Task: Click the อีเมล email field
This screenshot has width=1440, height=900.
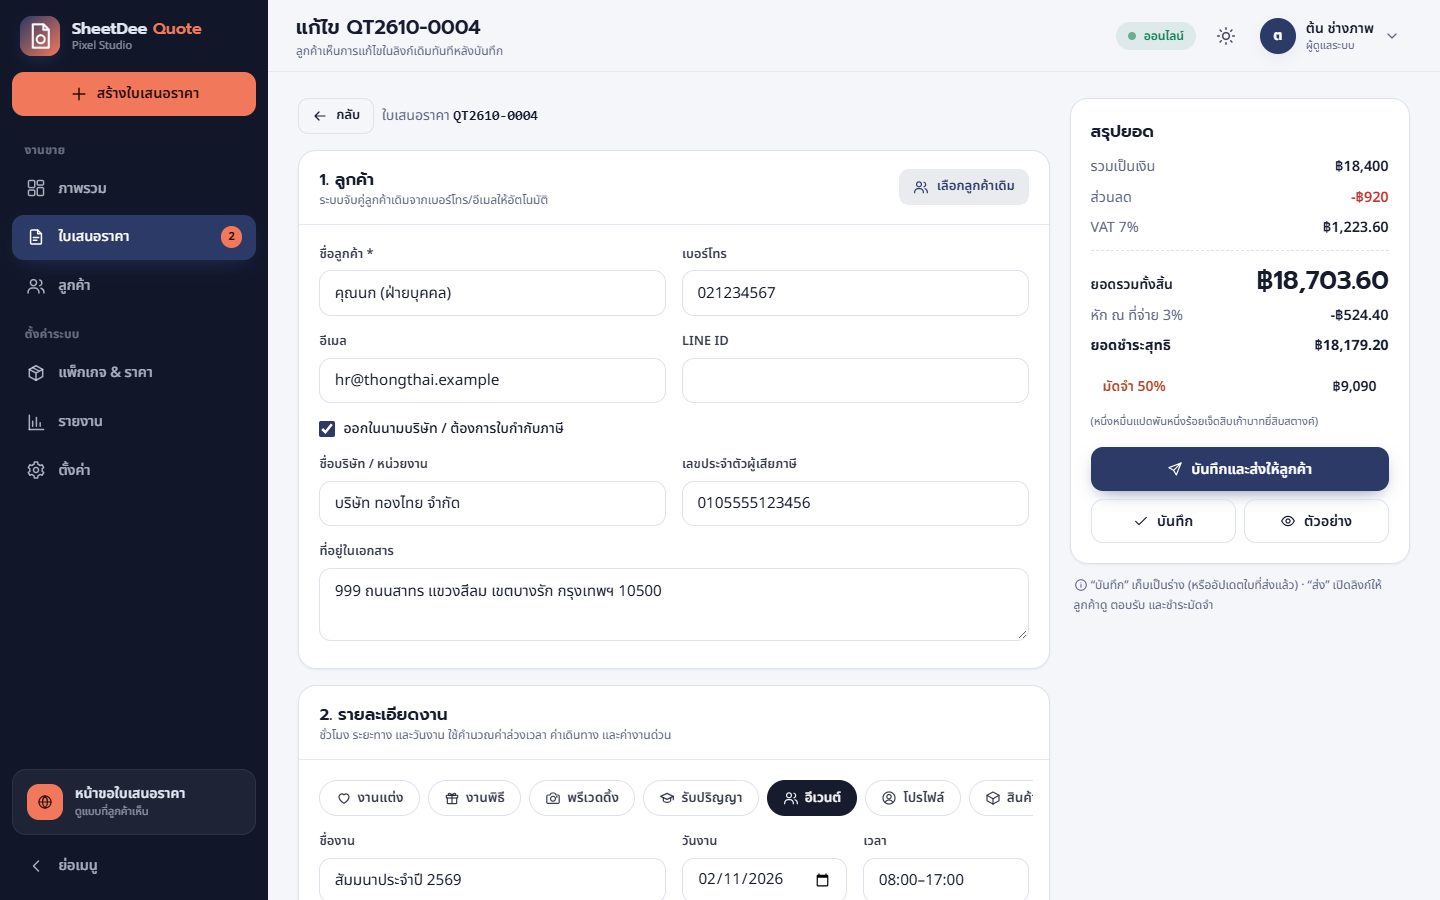Action: point(492,380)
